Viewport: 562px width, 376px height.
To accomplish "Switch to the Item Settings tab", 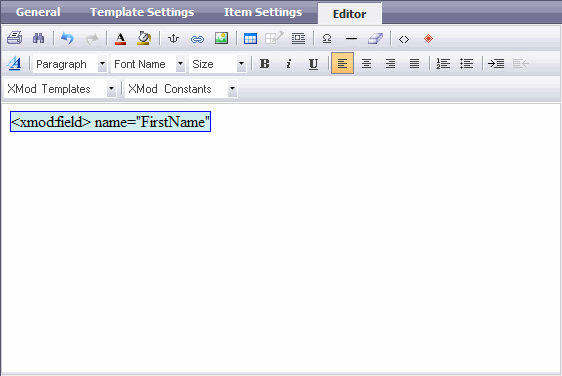I will 263,12.
